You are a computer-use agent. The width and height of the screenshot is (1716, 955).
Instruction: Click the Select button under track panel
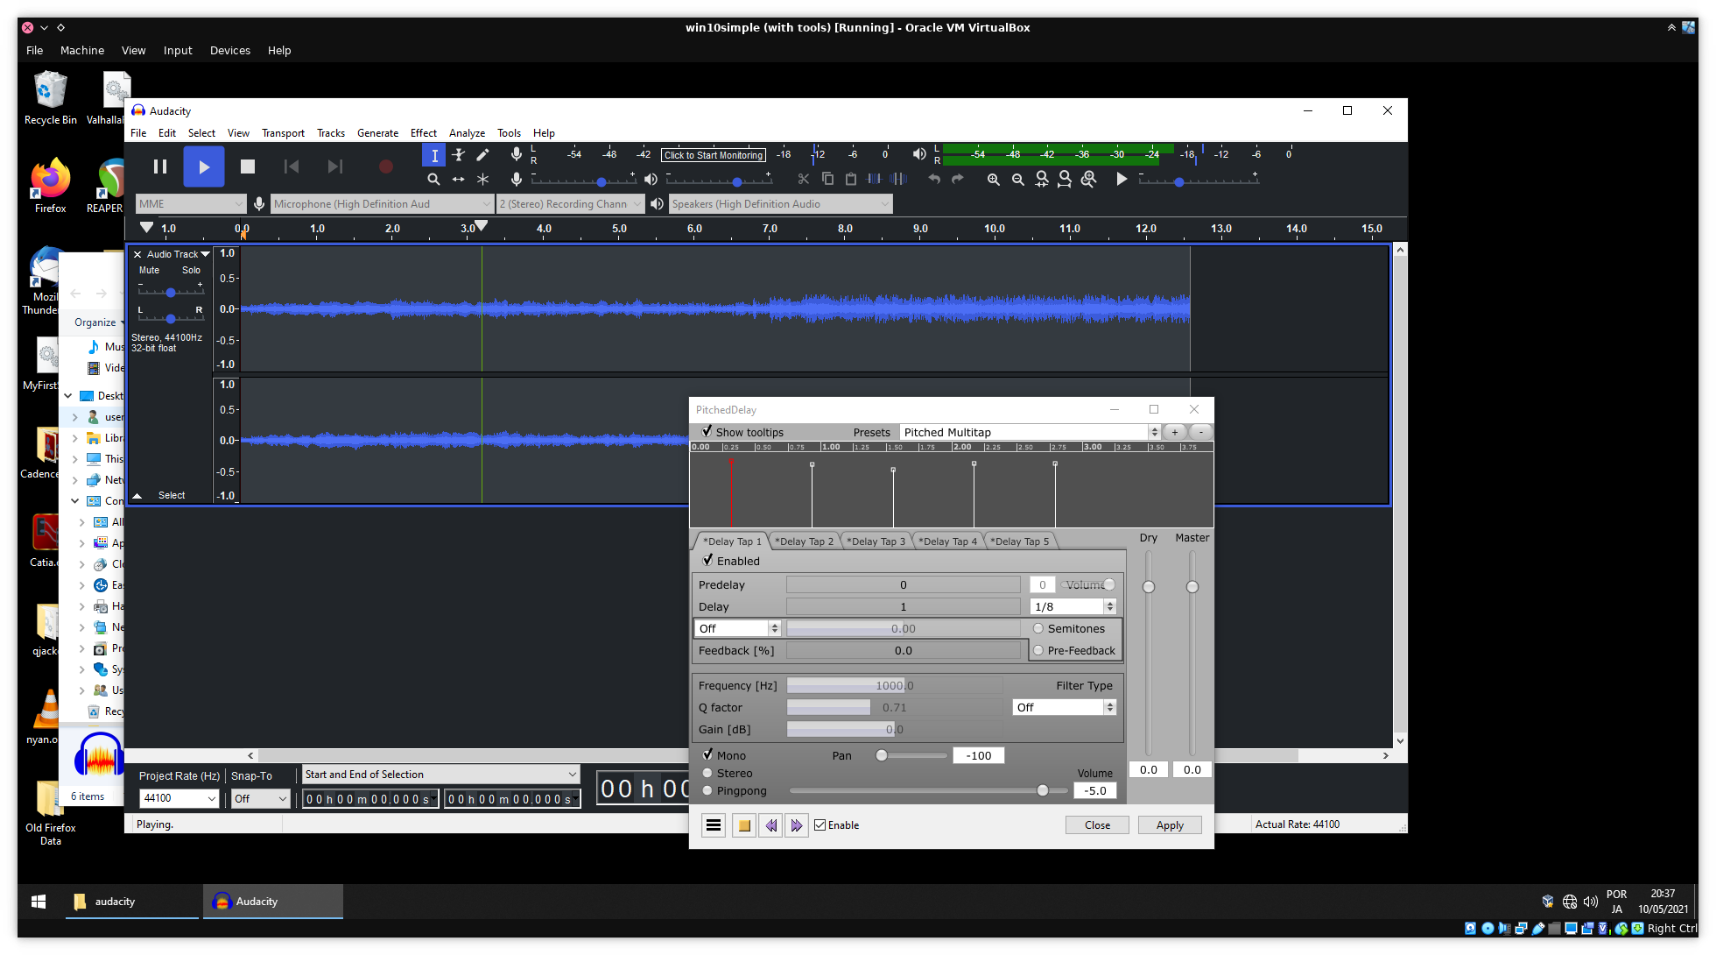click(x=171, y=495)
